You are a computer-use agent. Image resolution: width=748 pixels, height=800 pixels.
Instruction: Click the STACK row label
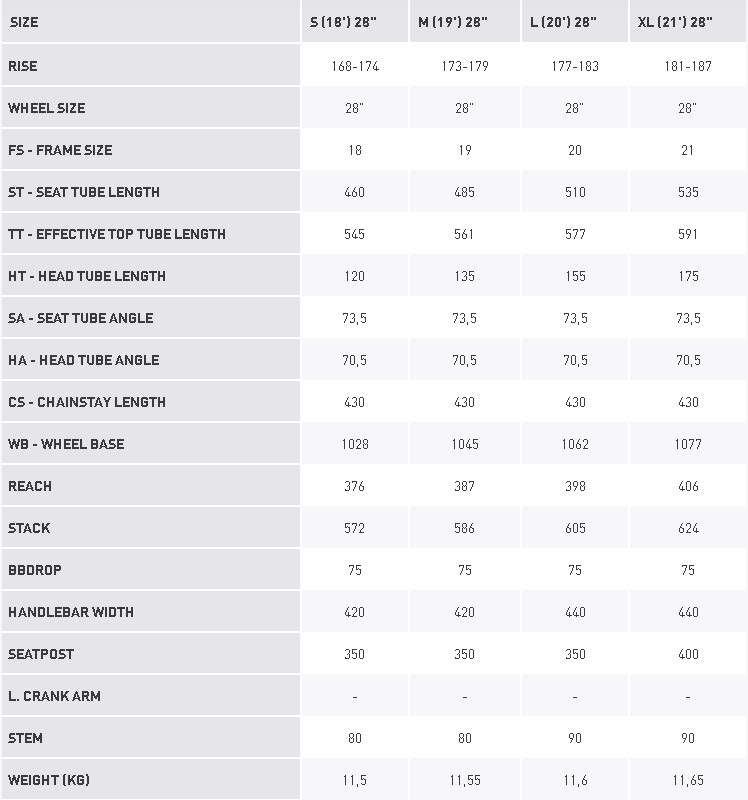pos(29,528)
